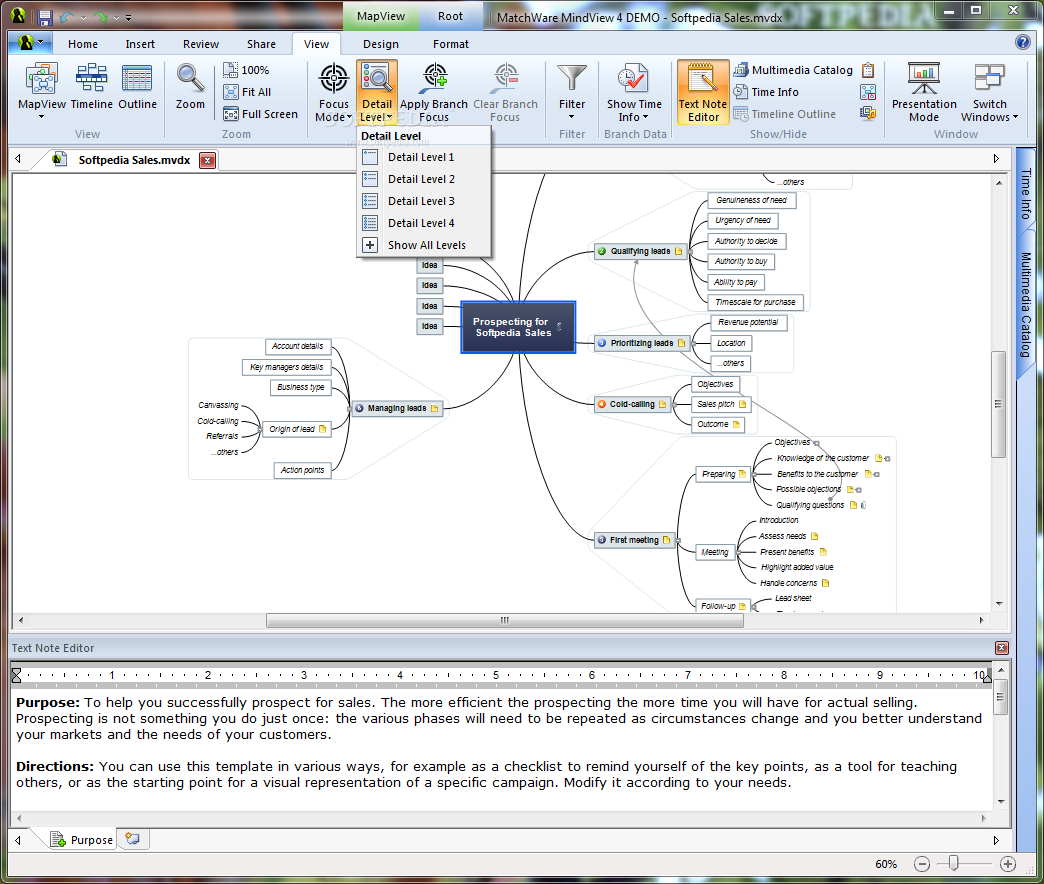Screen dimensions: 1044x884
Task: Click Fit All in Zoom group
Action: (248, 92)
